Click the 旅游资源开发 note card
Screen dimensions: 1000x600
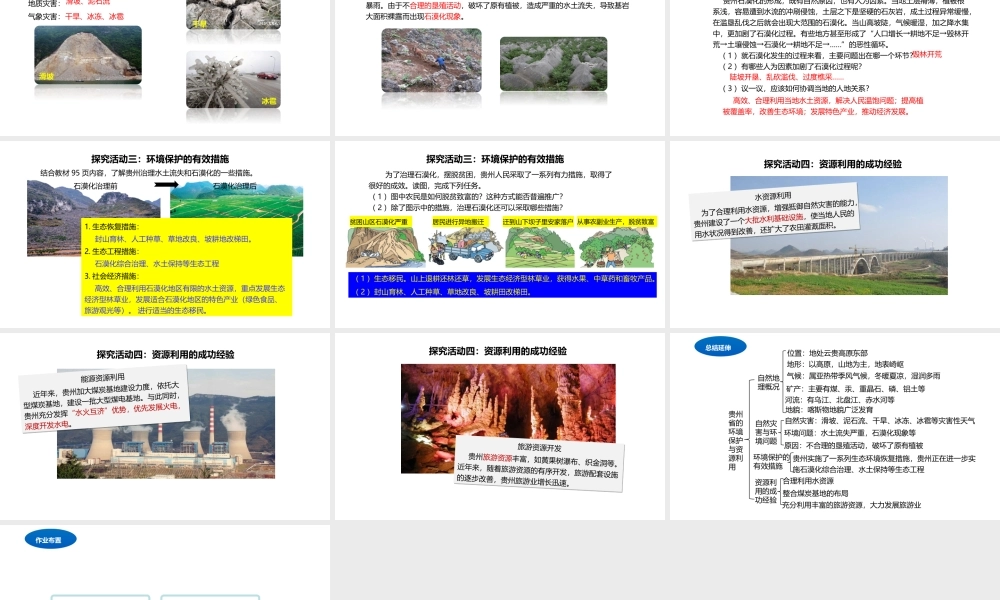tap(540, 464)
